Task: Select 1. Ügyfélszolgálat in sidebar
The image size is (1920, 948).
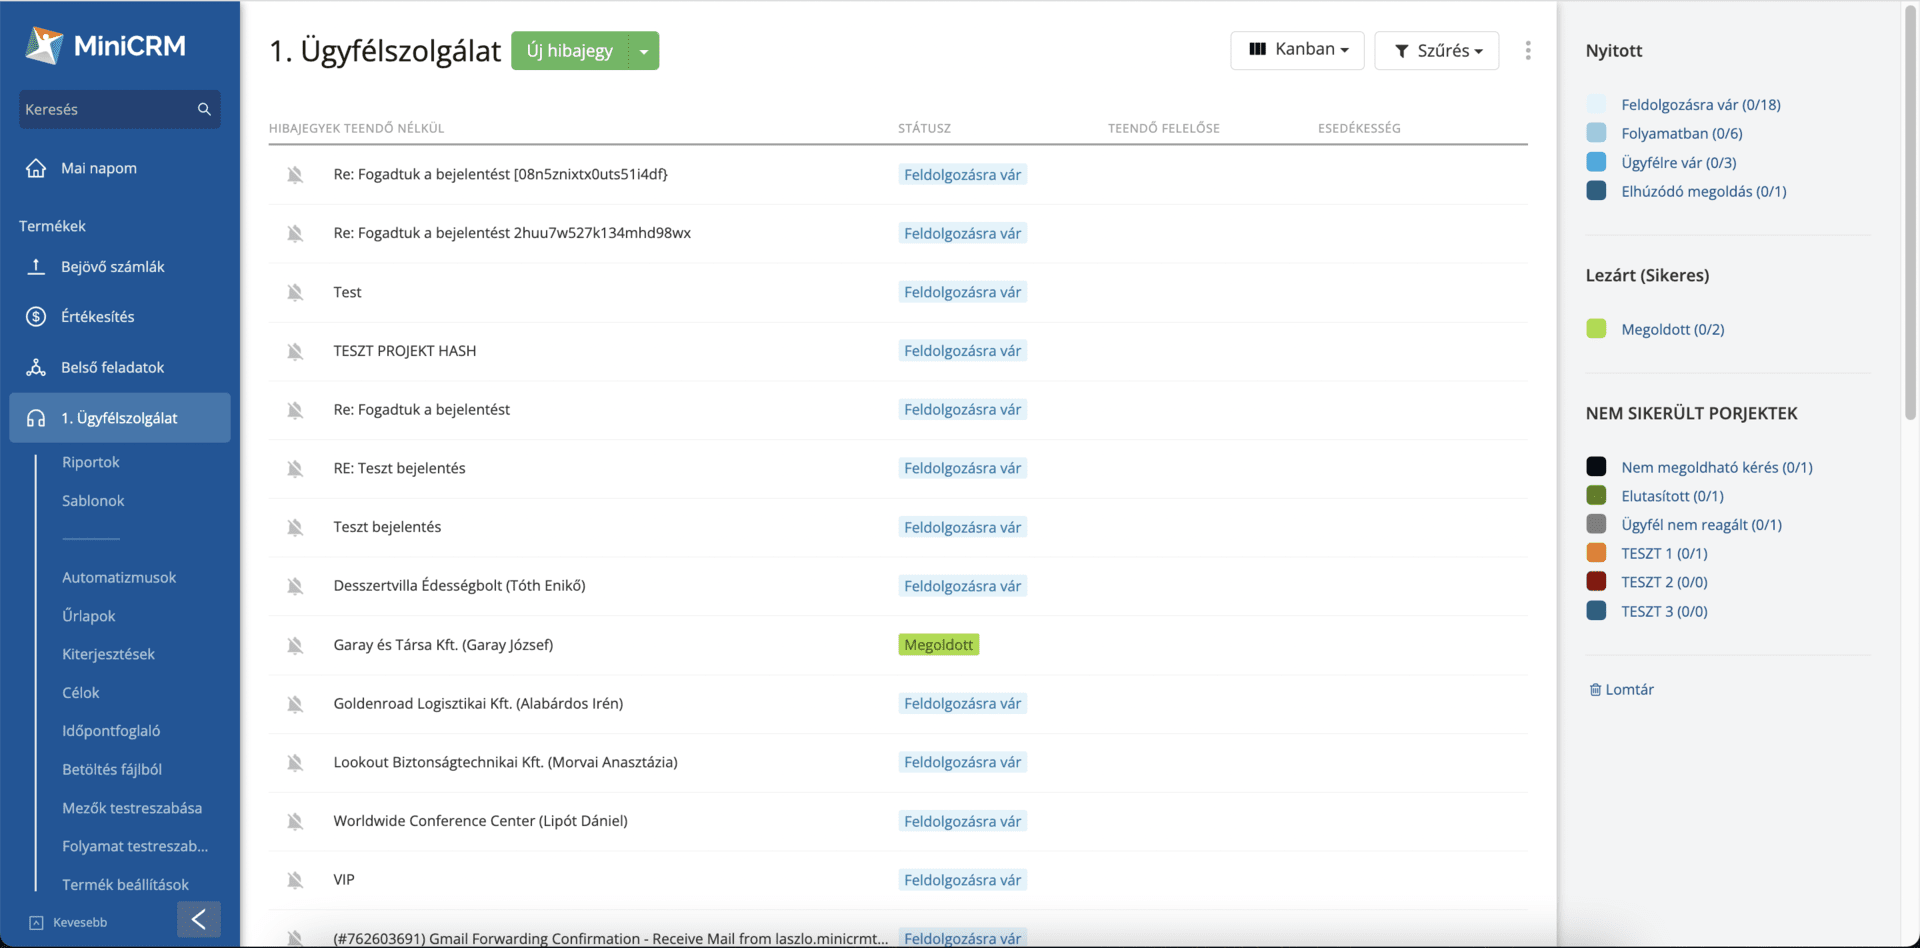Action: point(120,418)
